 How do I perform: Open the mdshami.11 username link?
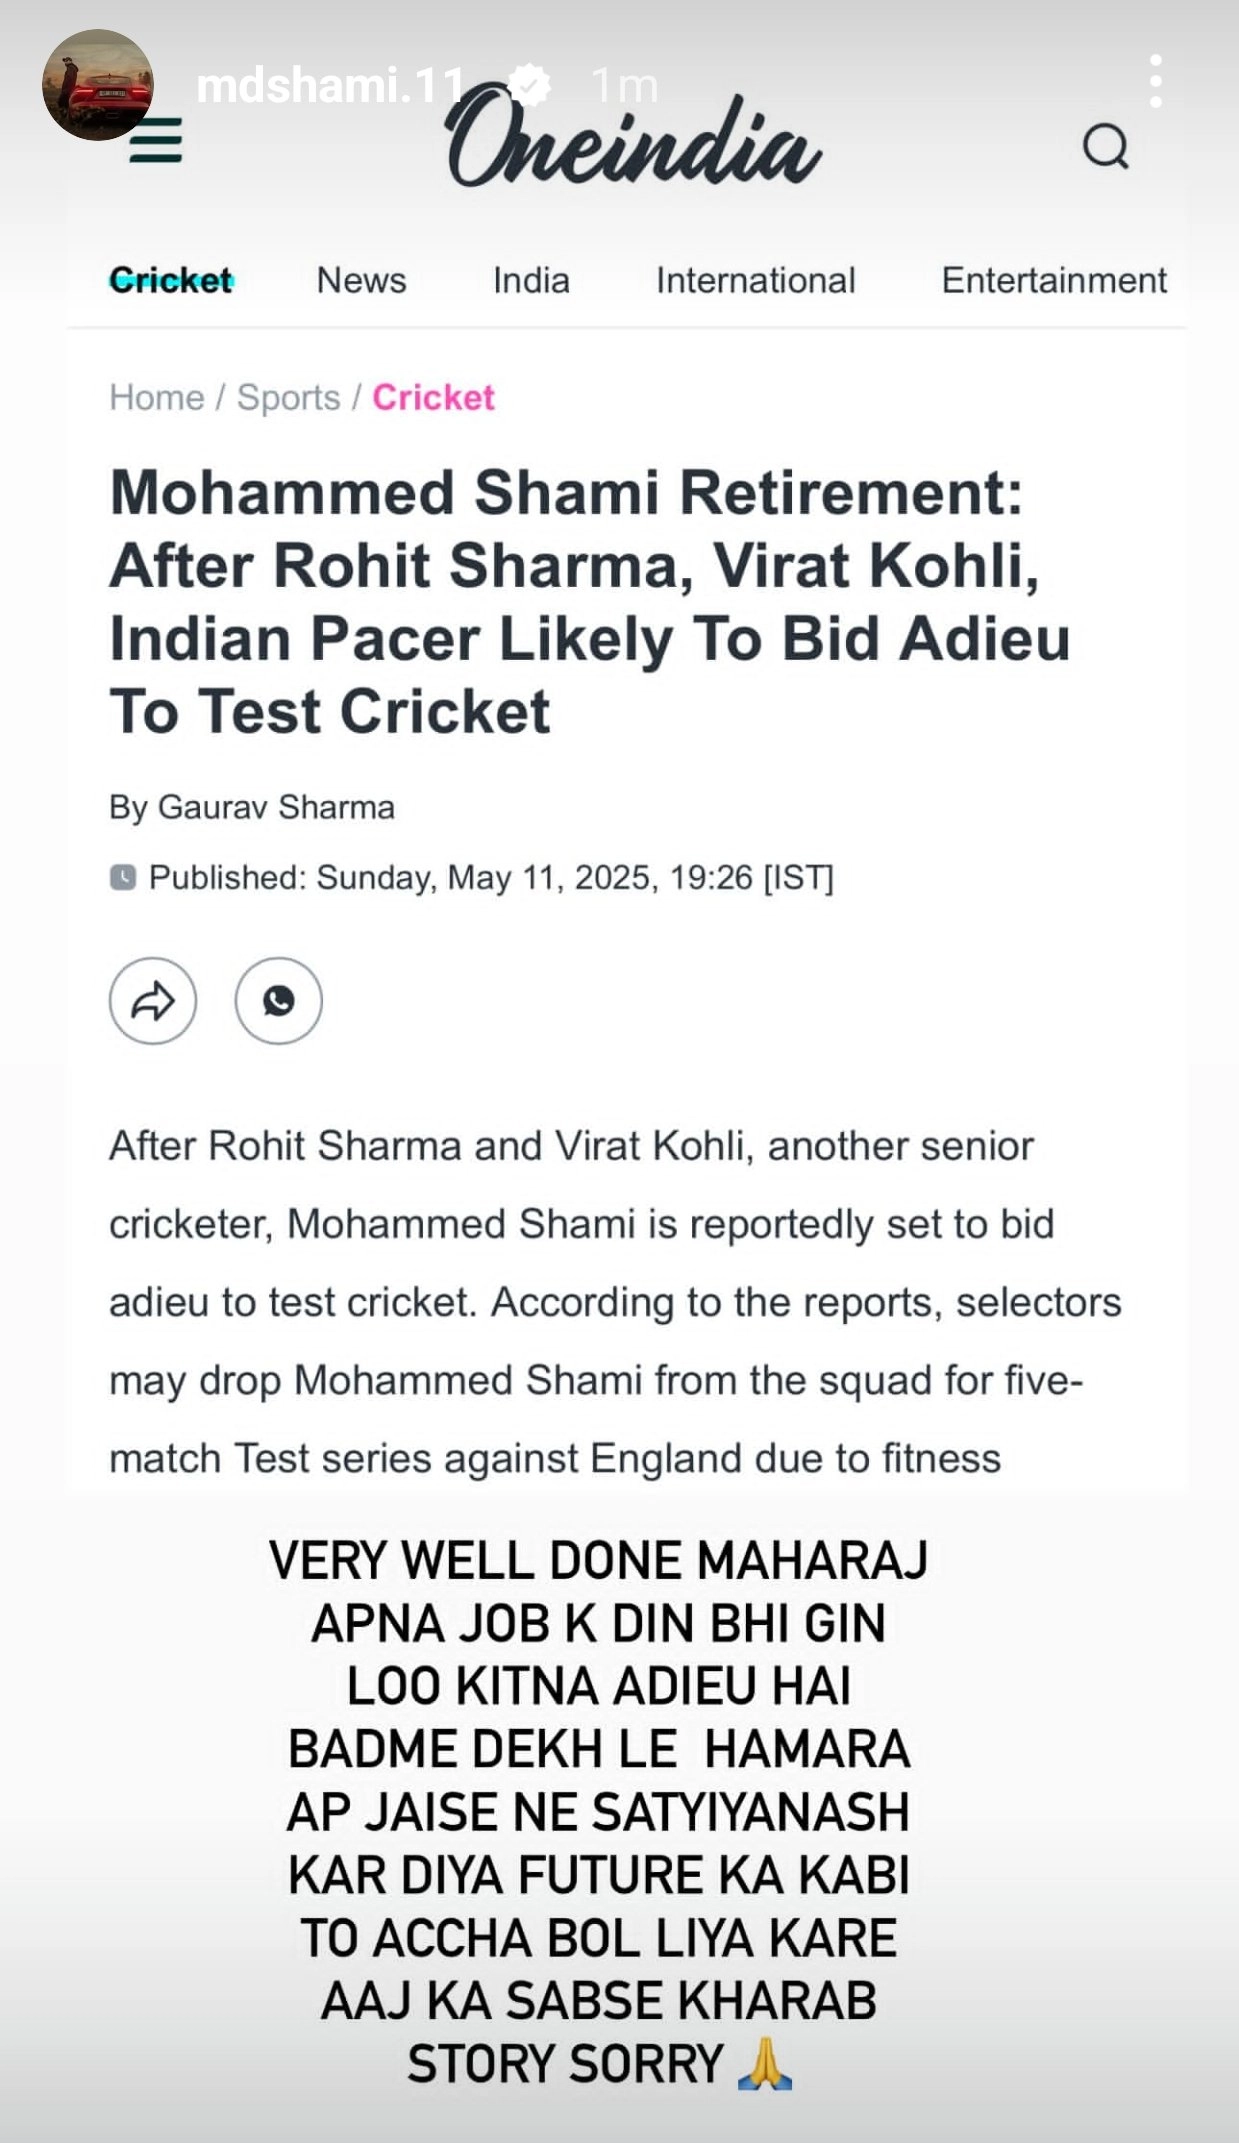point(330,85)
